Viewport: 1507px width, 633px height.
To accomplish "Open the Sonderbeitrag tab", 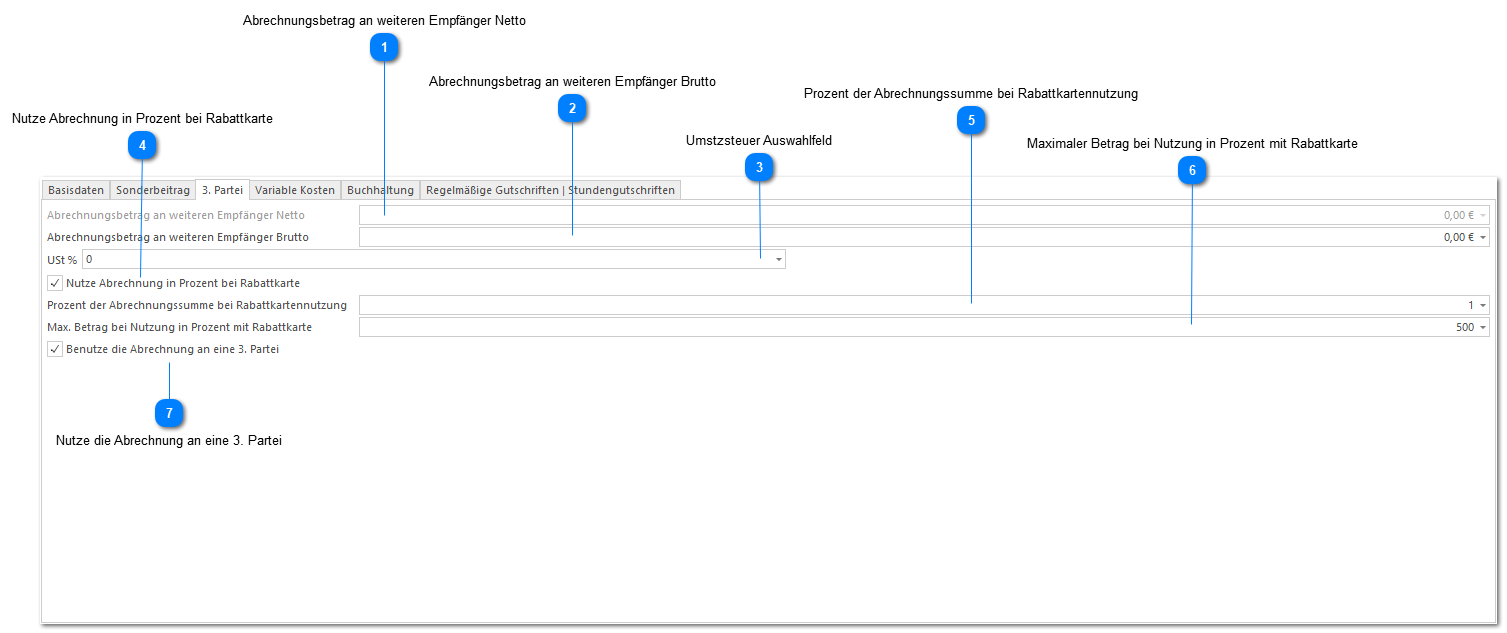I will pyautogui.click(x=153, y=190).
